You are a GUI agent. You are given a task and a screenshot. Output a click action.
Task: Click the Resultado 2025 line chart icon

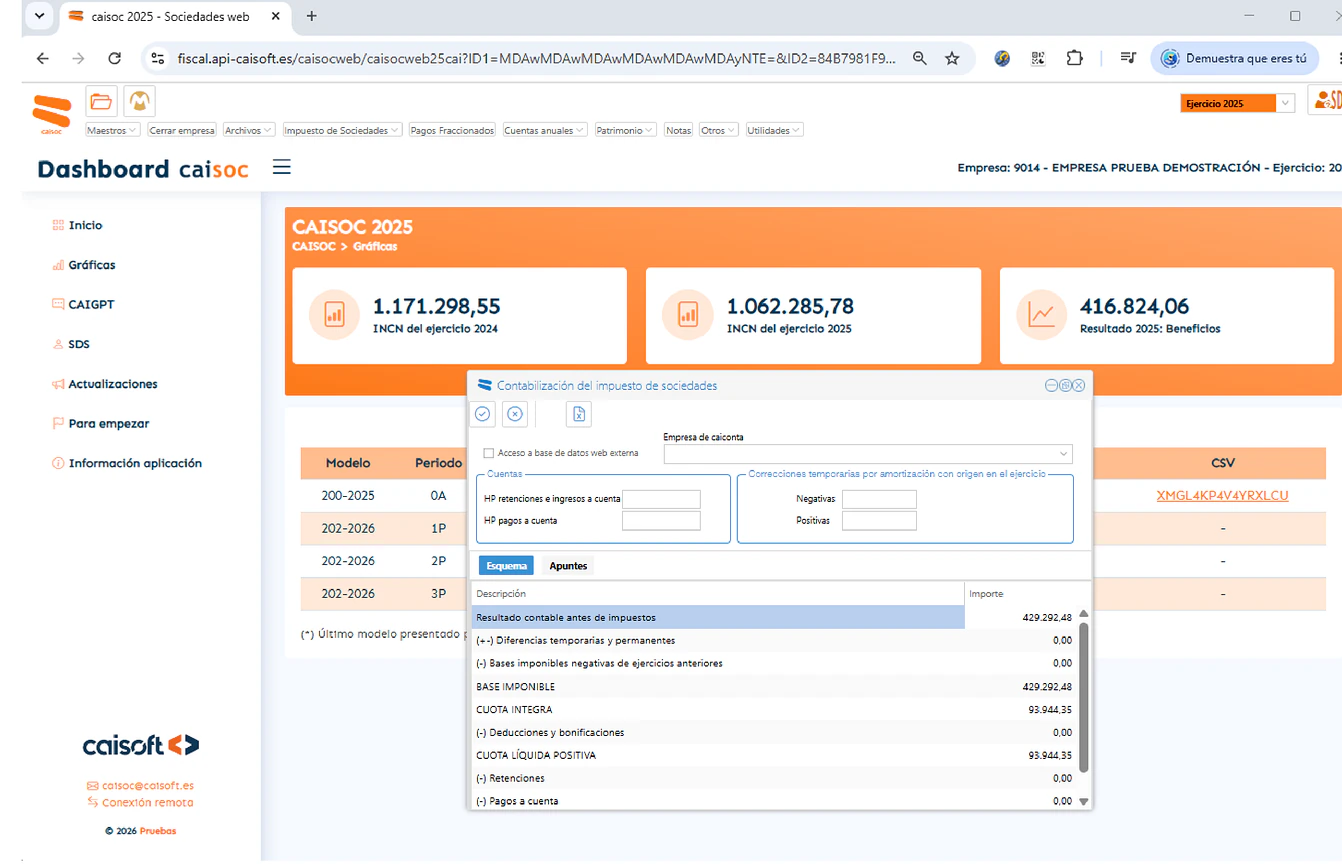[1042, 315]
